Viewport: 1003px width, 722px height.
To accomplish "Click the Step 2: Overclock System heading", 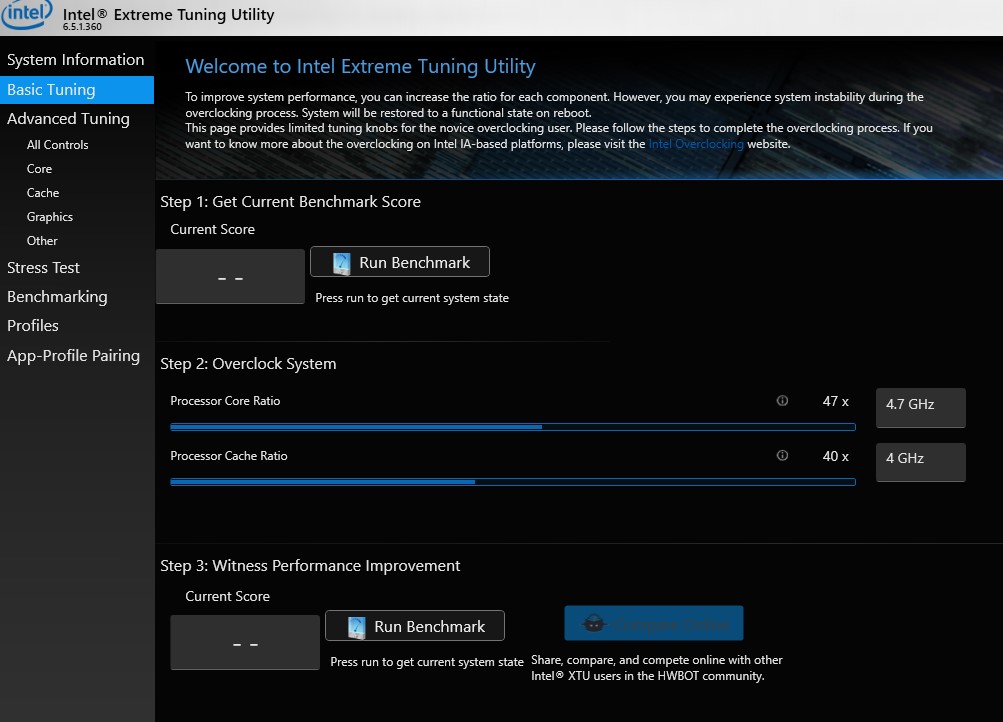I will tap(248, 364).
